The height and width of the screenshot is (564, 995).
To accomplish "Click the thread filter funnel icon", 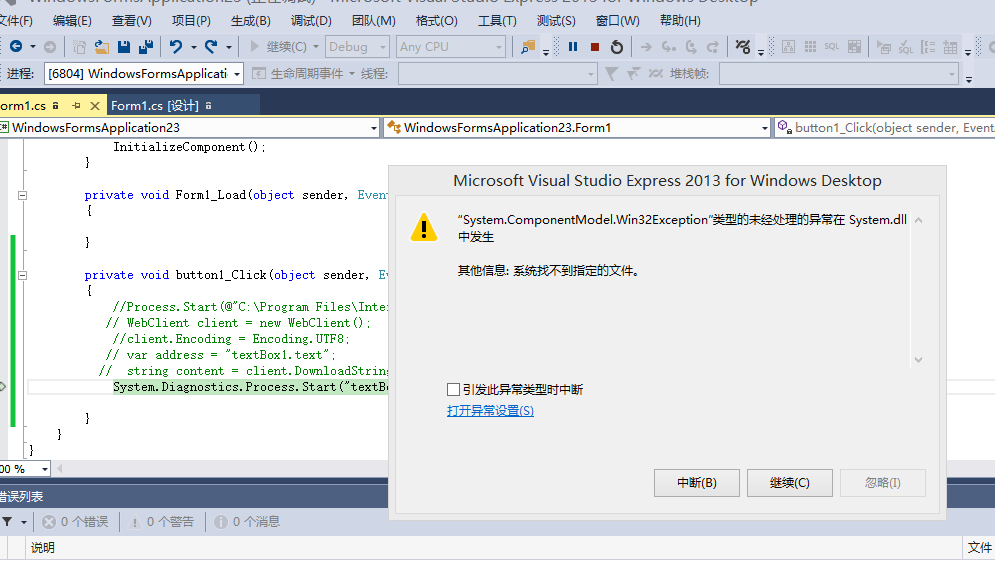I will 611,74.
